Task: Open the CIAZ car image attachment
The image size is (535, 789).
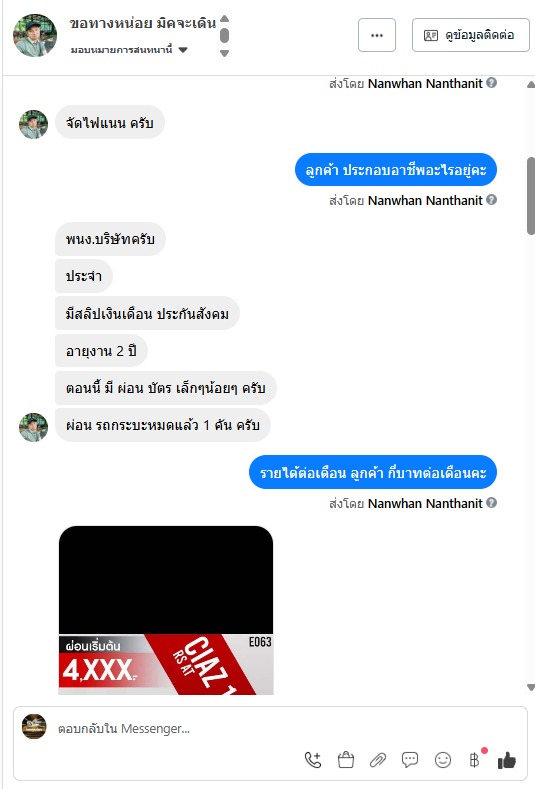Action: pyautogui.click(x=166, y=610)
